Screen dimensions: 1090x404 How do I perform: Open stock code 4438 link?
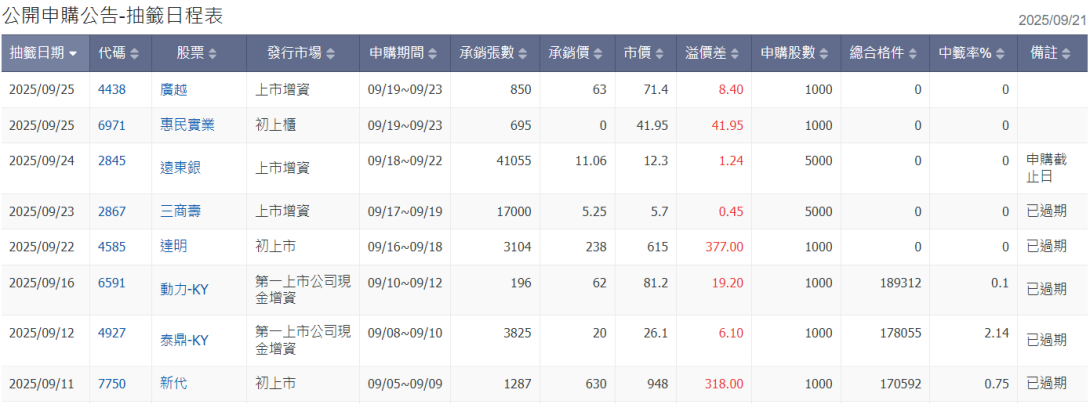pos(112,90)
